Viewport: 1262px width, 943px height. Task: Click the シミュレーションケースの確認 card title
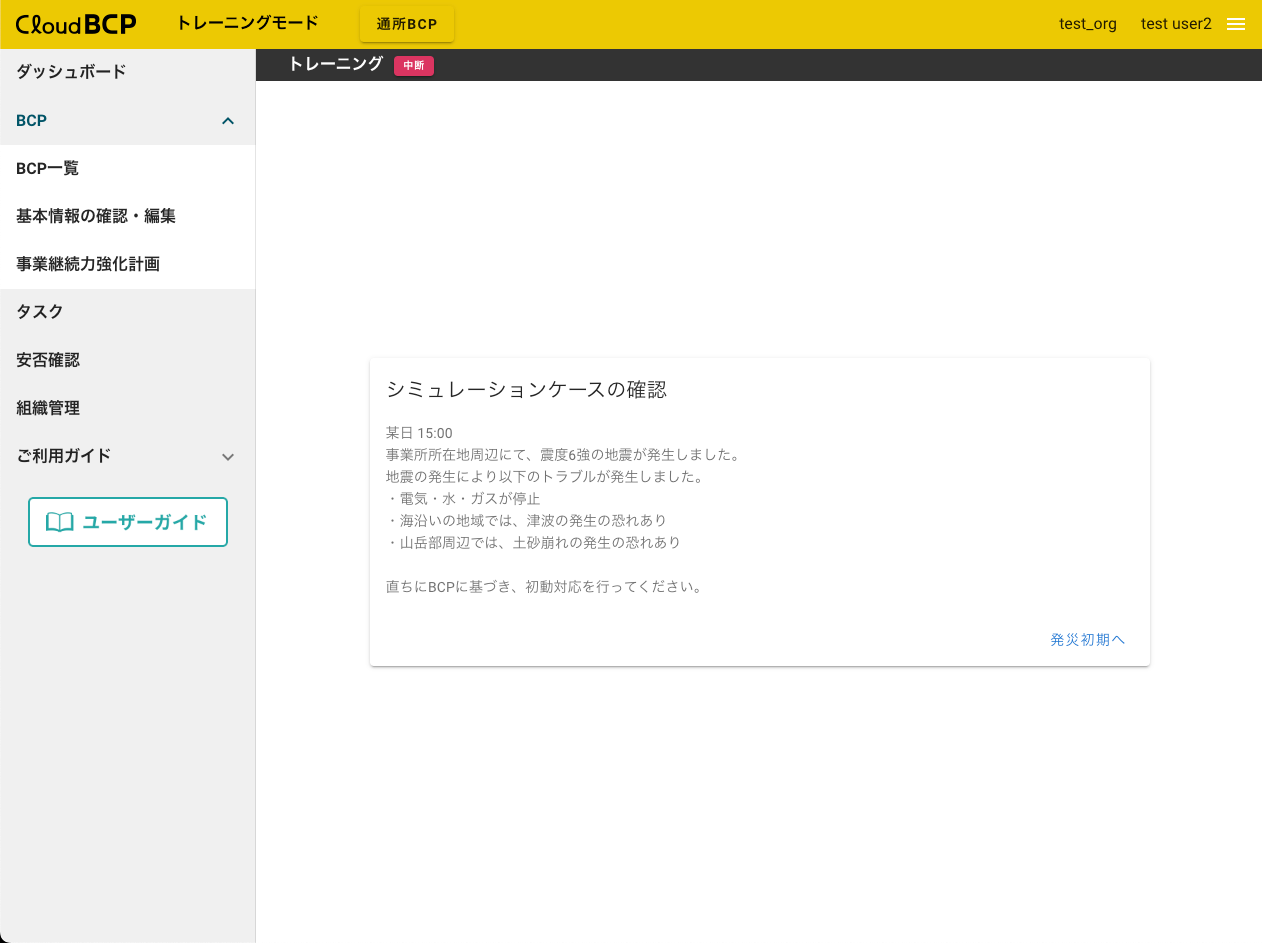526,390
